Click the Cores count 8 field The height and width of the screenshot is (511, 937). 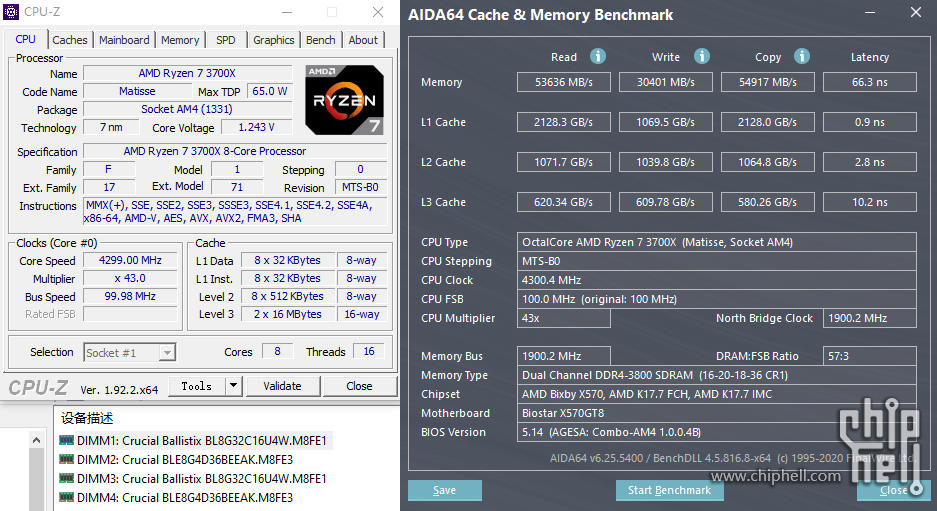(277, 351)
